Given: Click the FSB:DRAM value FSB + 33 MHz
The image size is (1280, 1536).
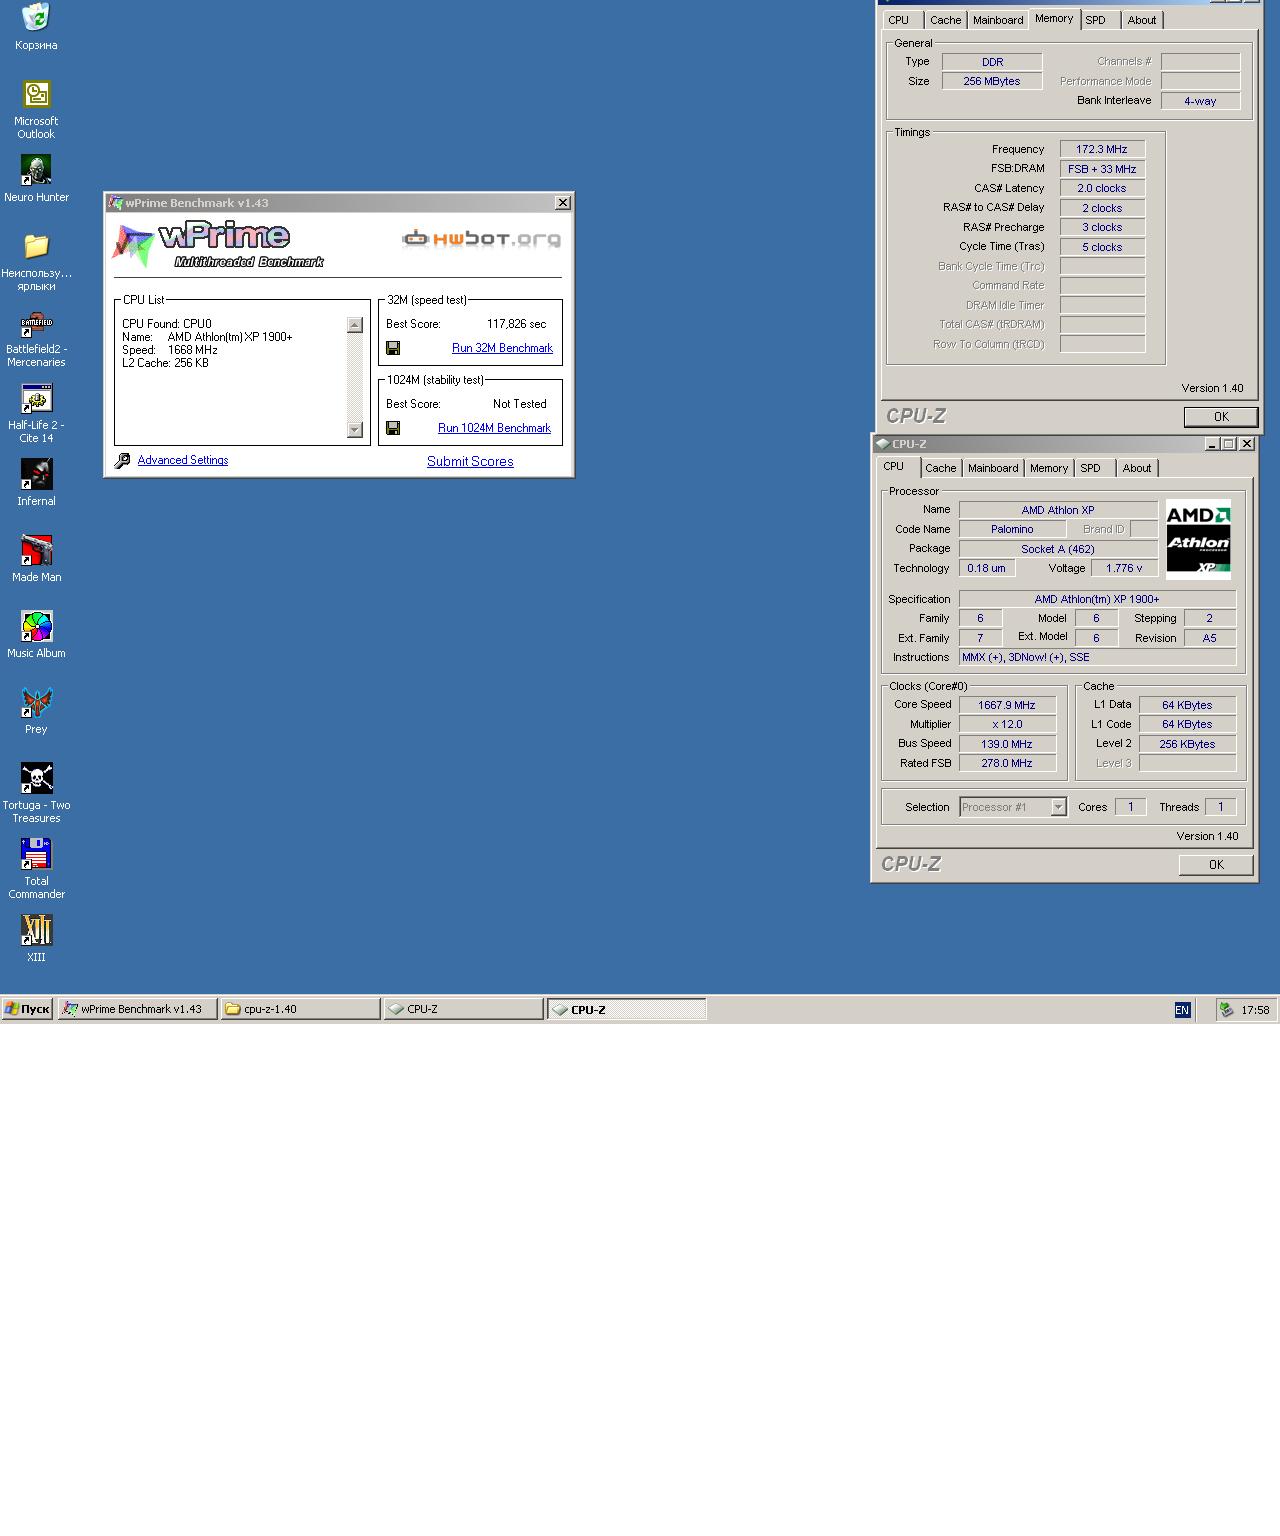Looking at the screenshot, I should click(1102, 169).
